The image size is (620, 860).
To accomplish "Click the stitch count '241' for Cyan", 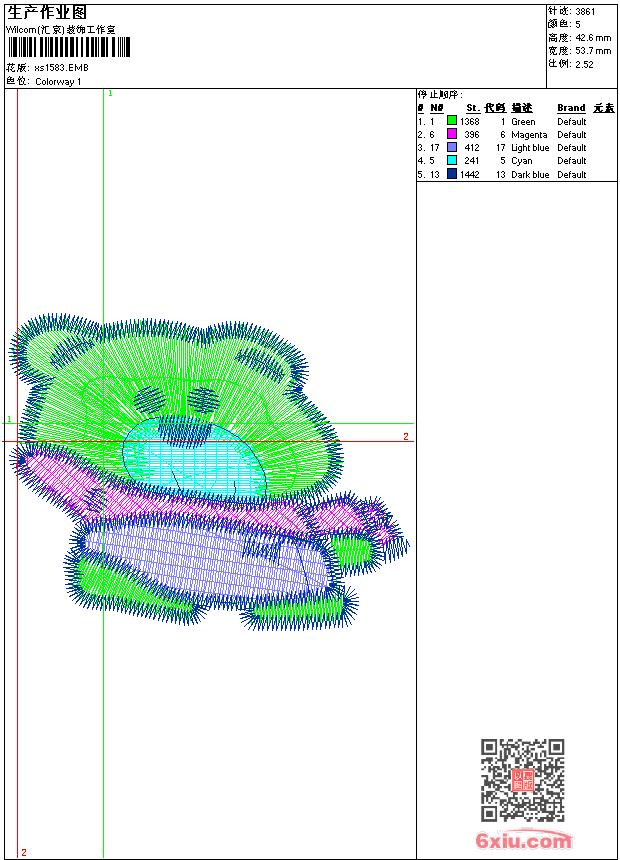I will pyautogui.click(x=472, y=161).
